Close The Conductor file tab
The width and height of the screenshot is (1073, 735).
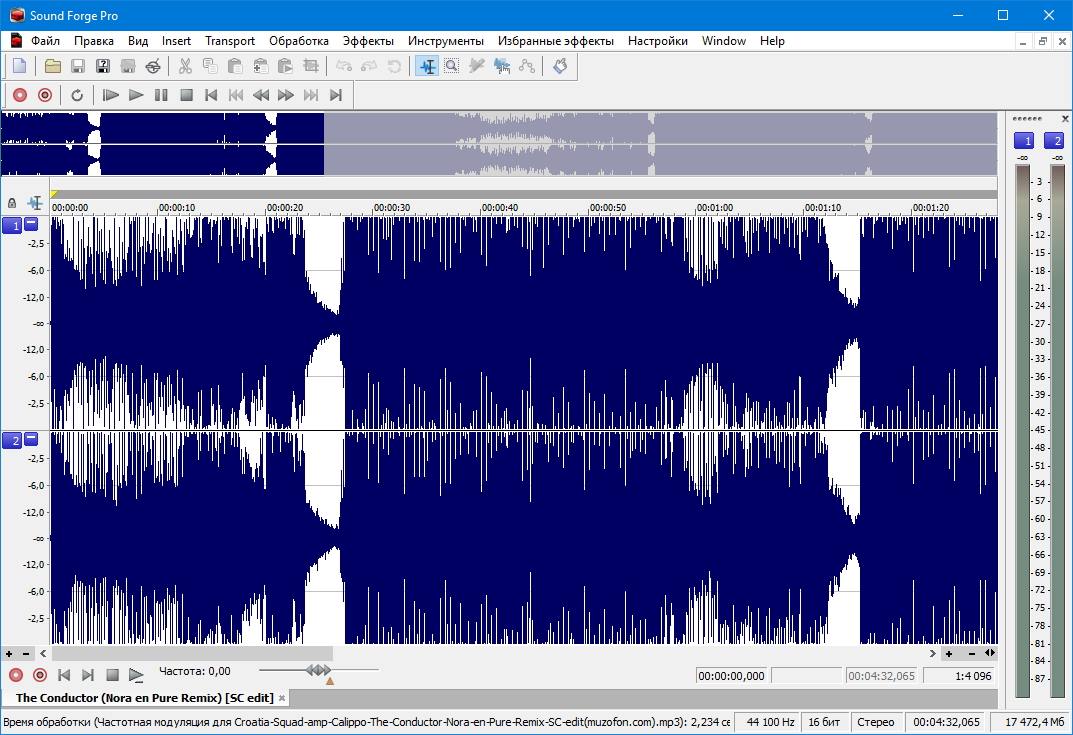click(282, 698)
